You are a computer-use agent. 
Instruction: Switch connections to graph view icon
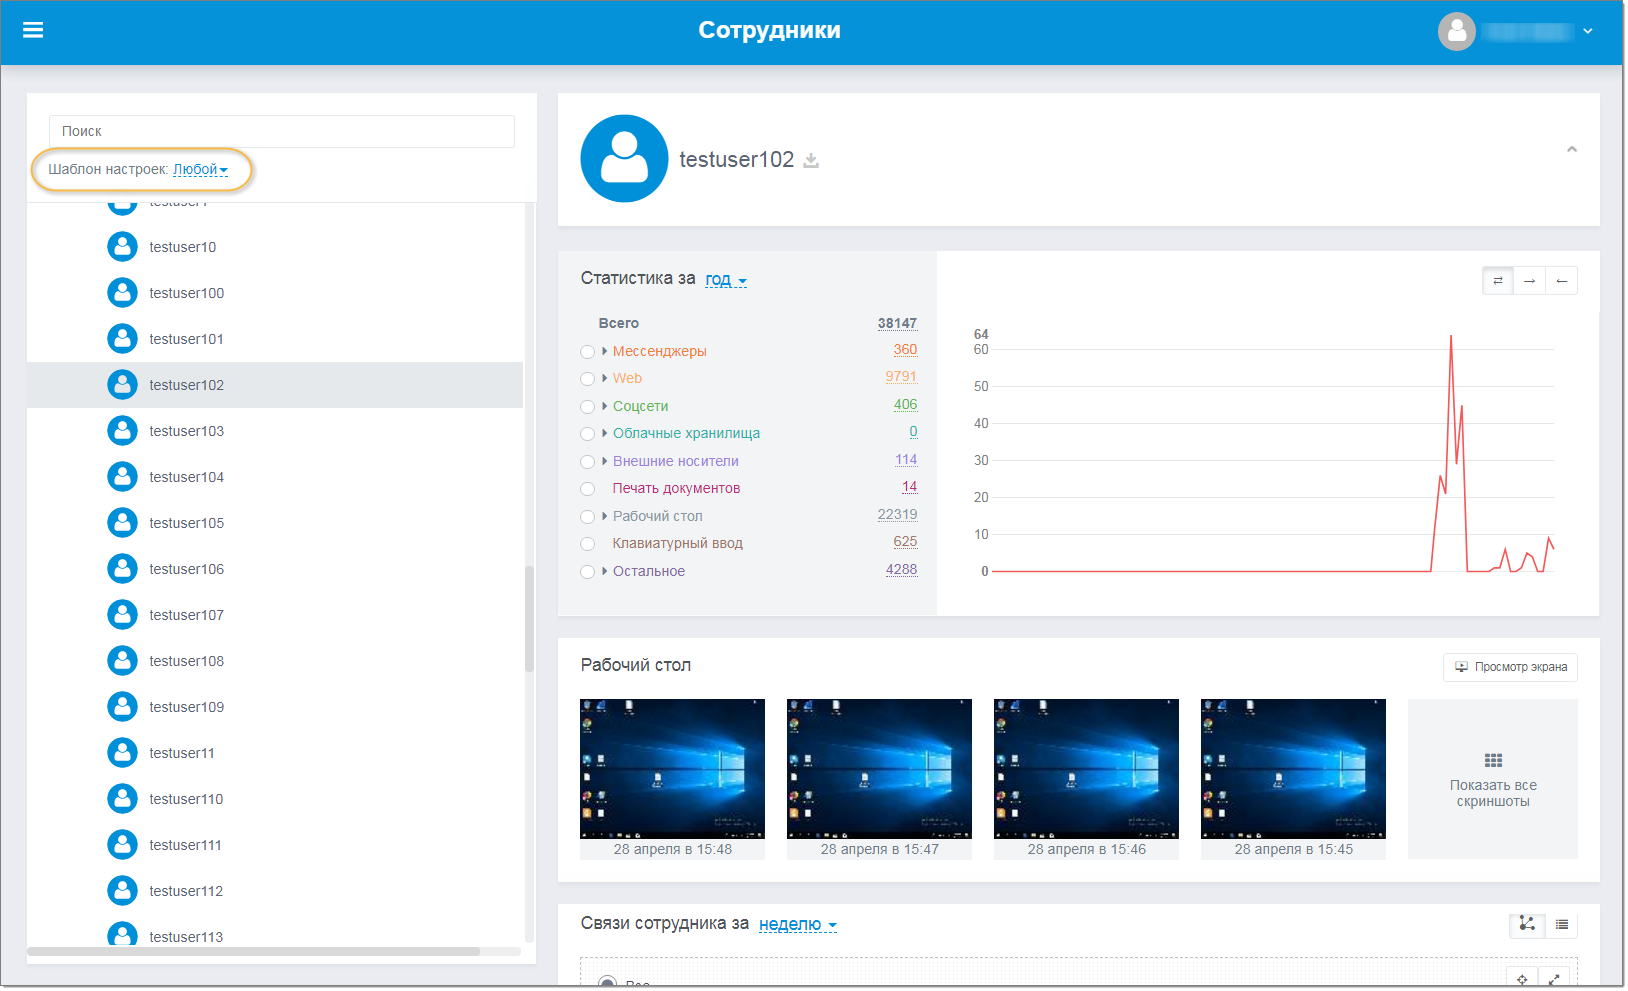tap(1527, 924)
